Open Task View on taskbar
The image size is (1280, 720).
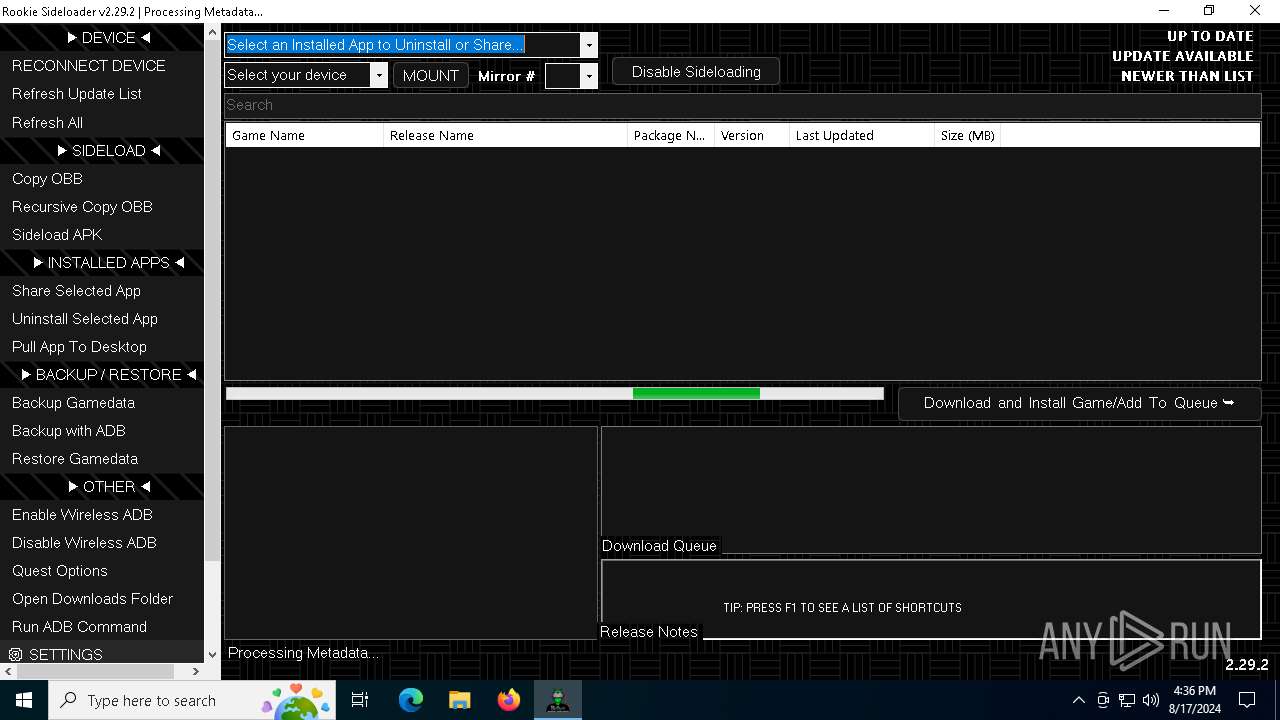tap(360, 700)
